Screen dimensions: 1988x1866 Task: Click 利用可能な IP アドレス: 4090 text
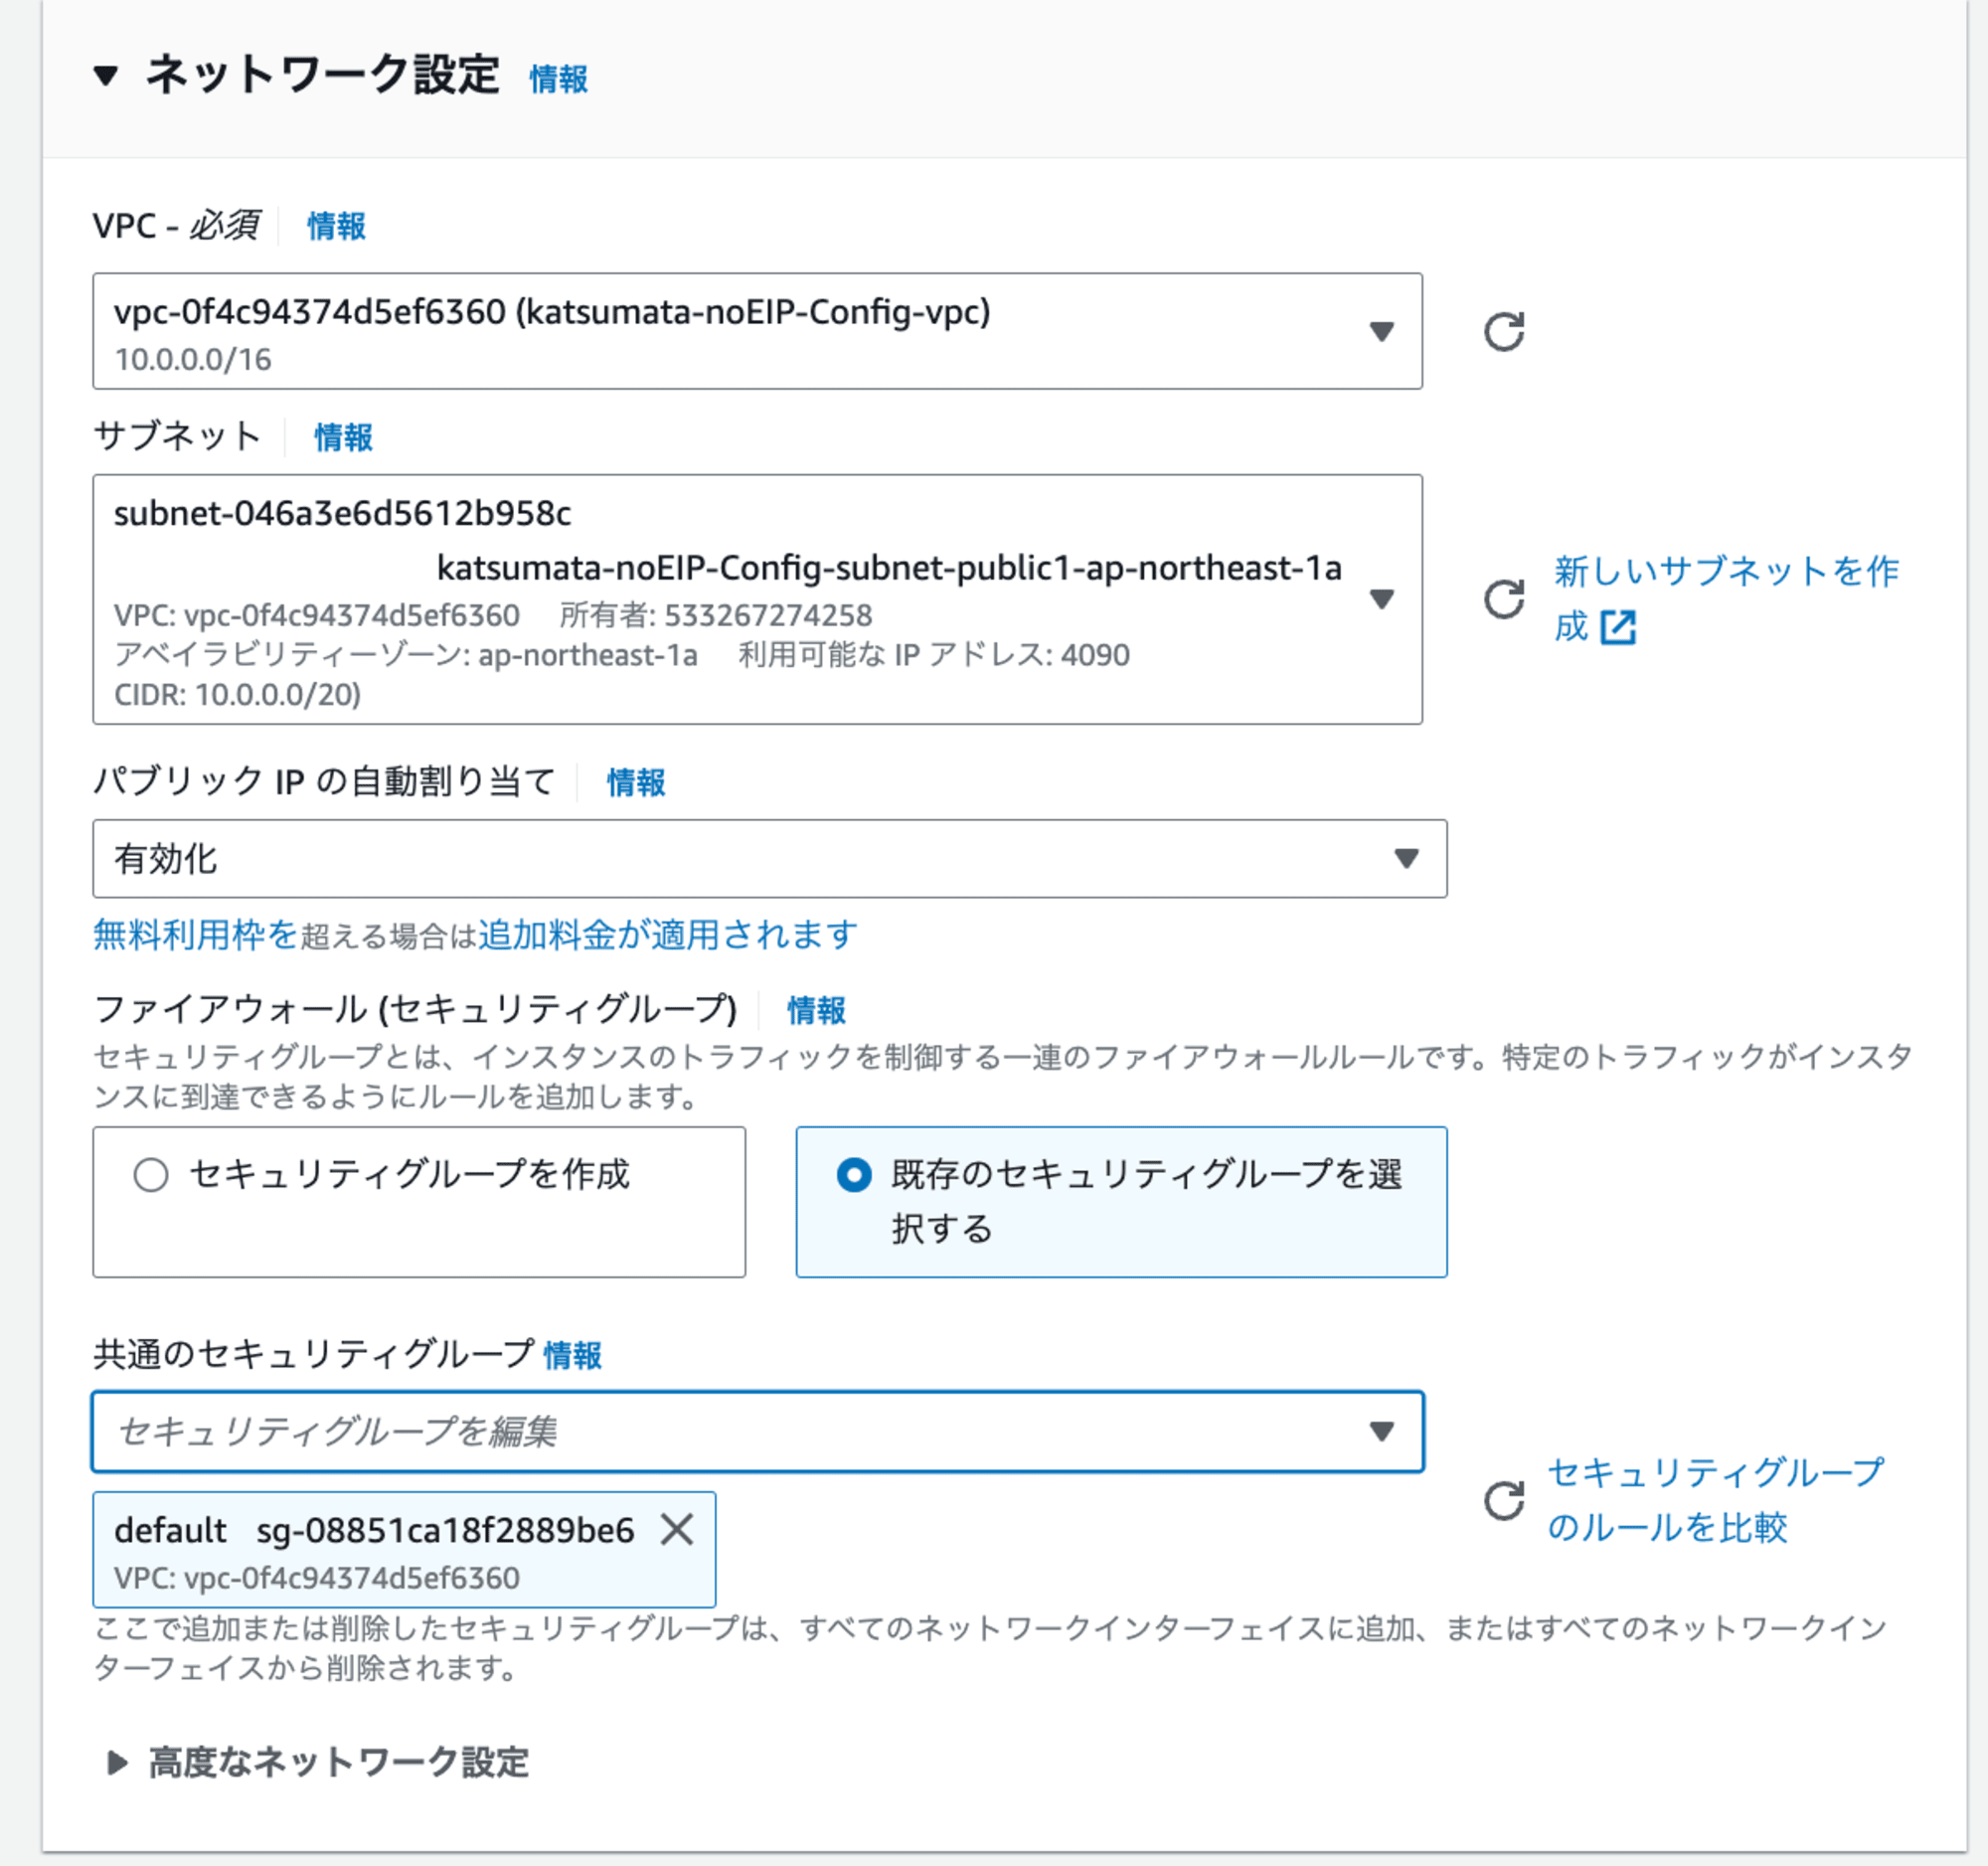pyautogui.click(x=934, y=654)
